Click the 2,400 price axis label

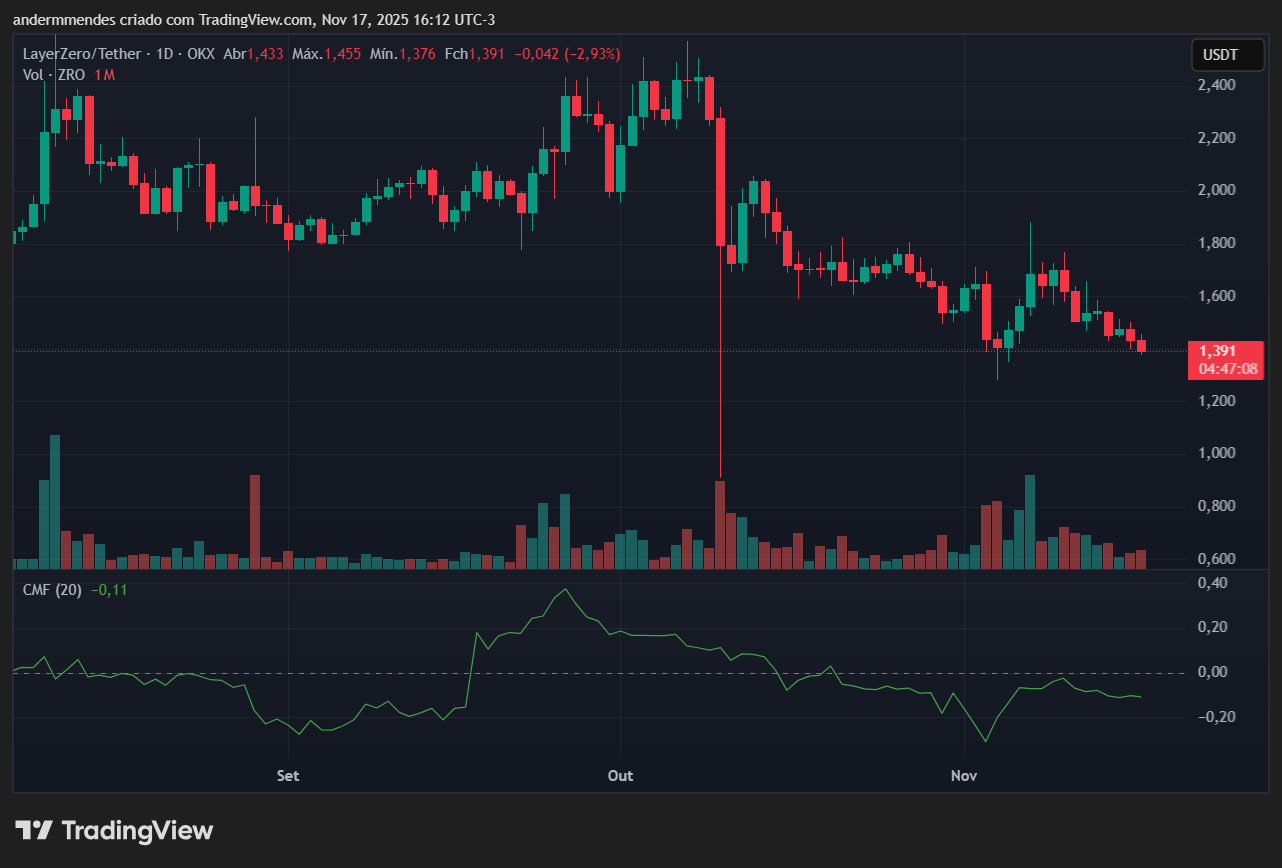tap(1217, 85)
